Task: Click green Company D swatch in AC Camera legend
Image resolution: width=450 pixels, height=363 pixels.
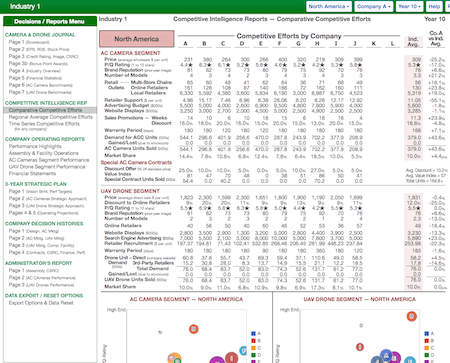Action: click(253, 355)
